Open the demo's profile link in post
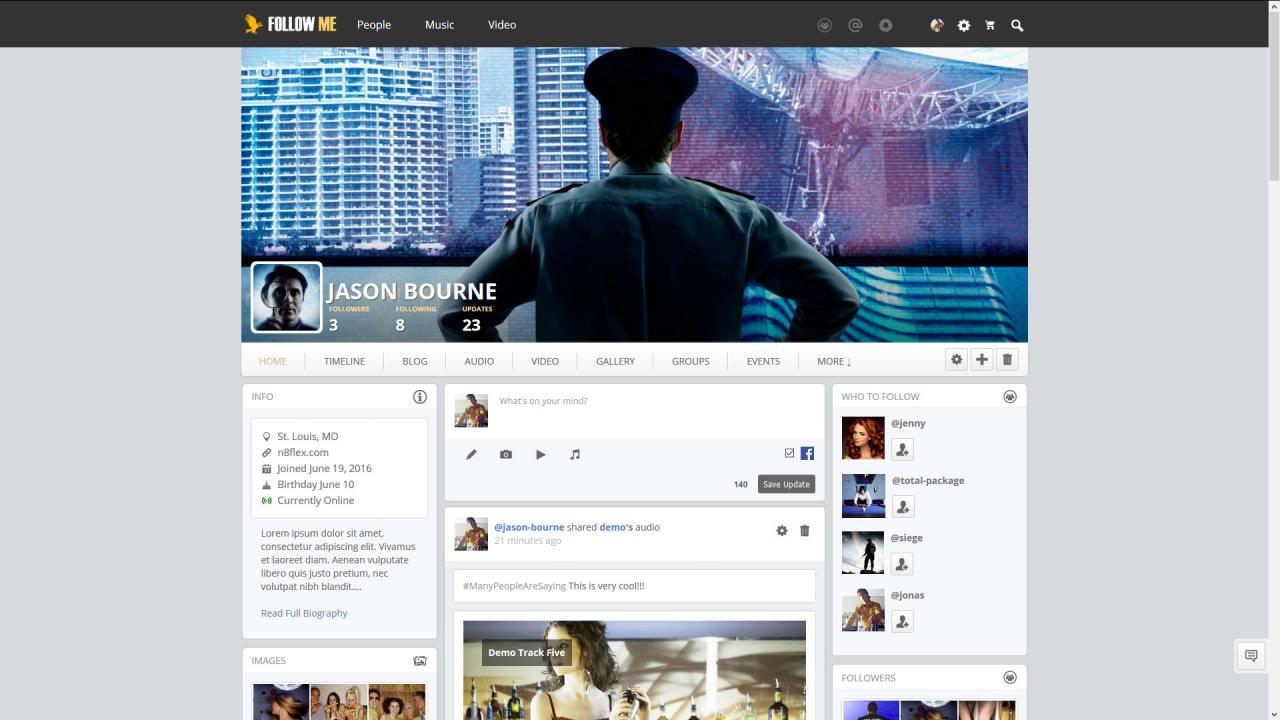 pyautogui.click(x=616, y=527)
